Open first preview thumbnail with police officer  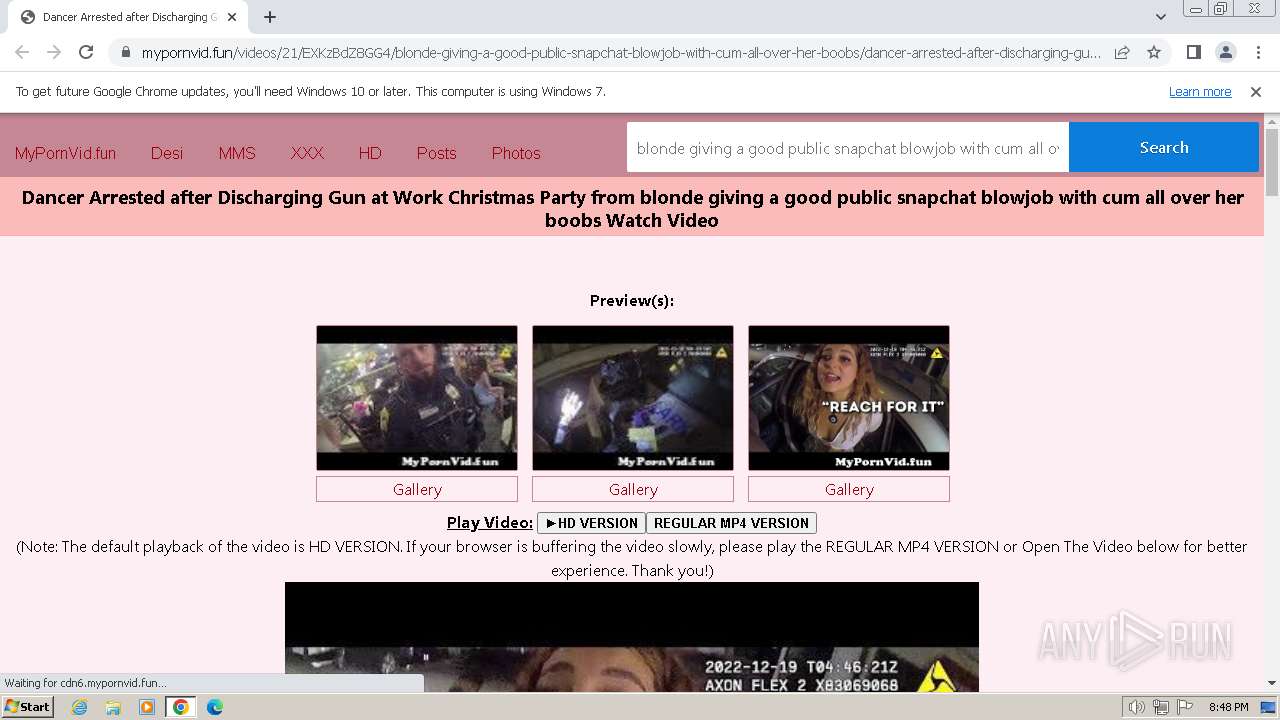pyautogui.click(x=417, y=398)
